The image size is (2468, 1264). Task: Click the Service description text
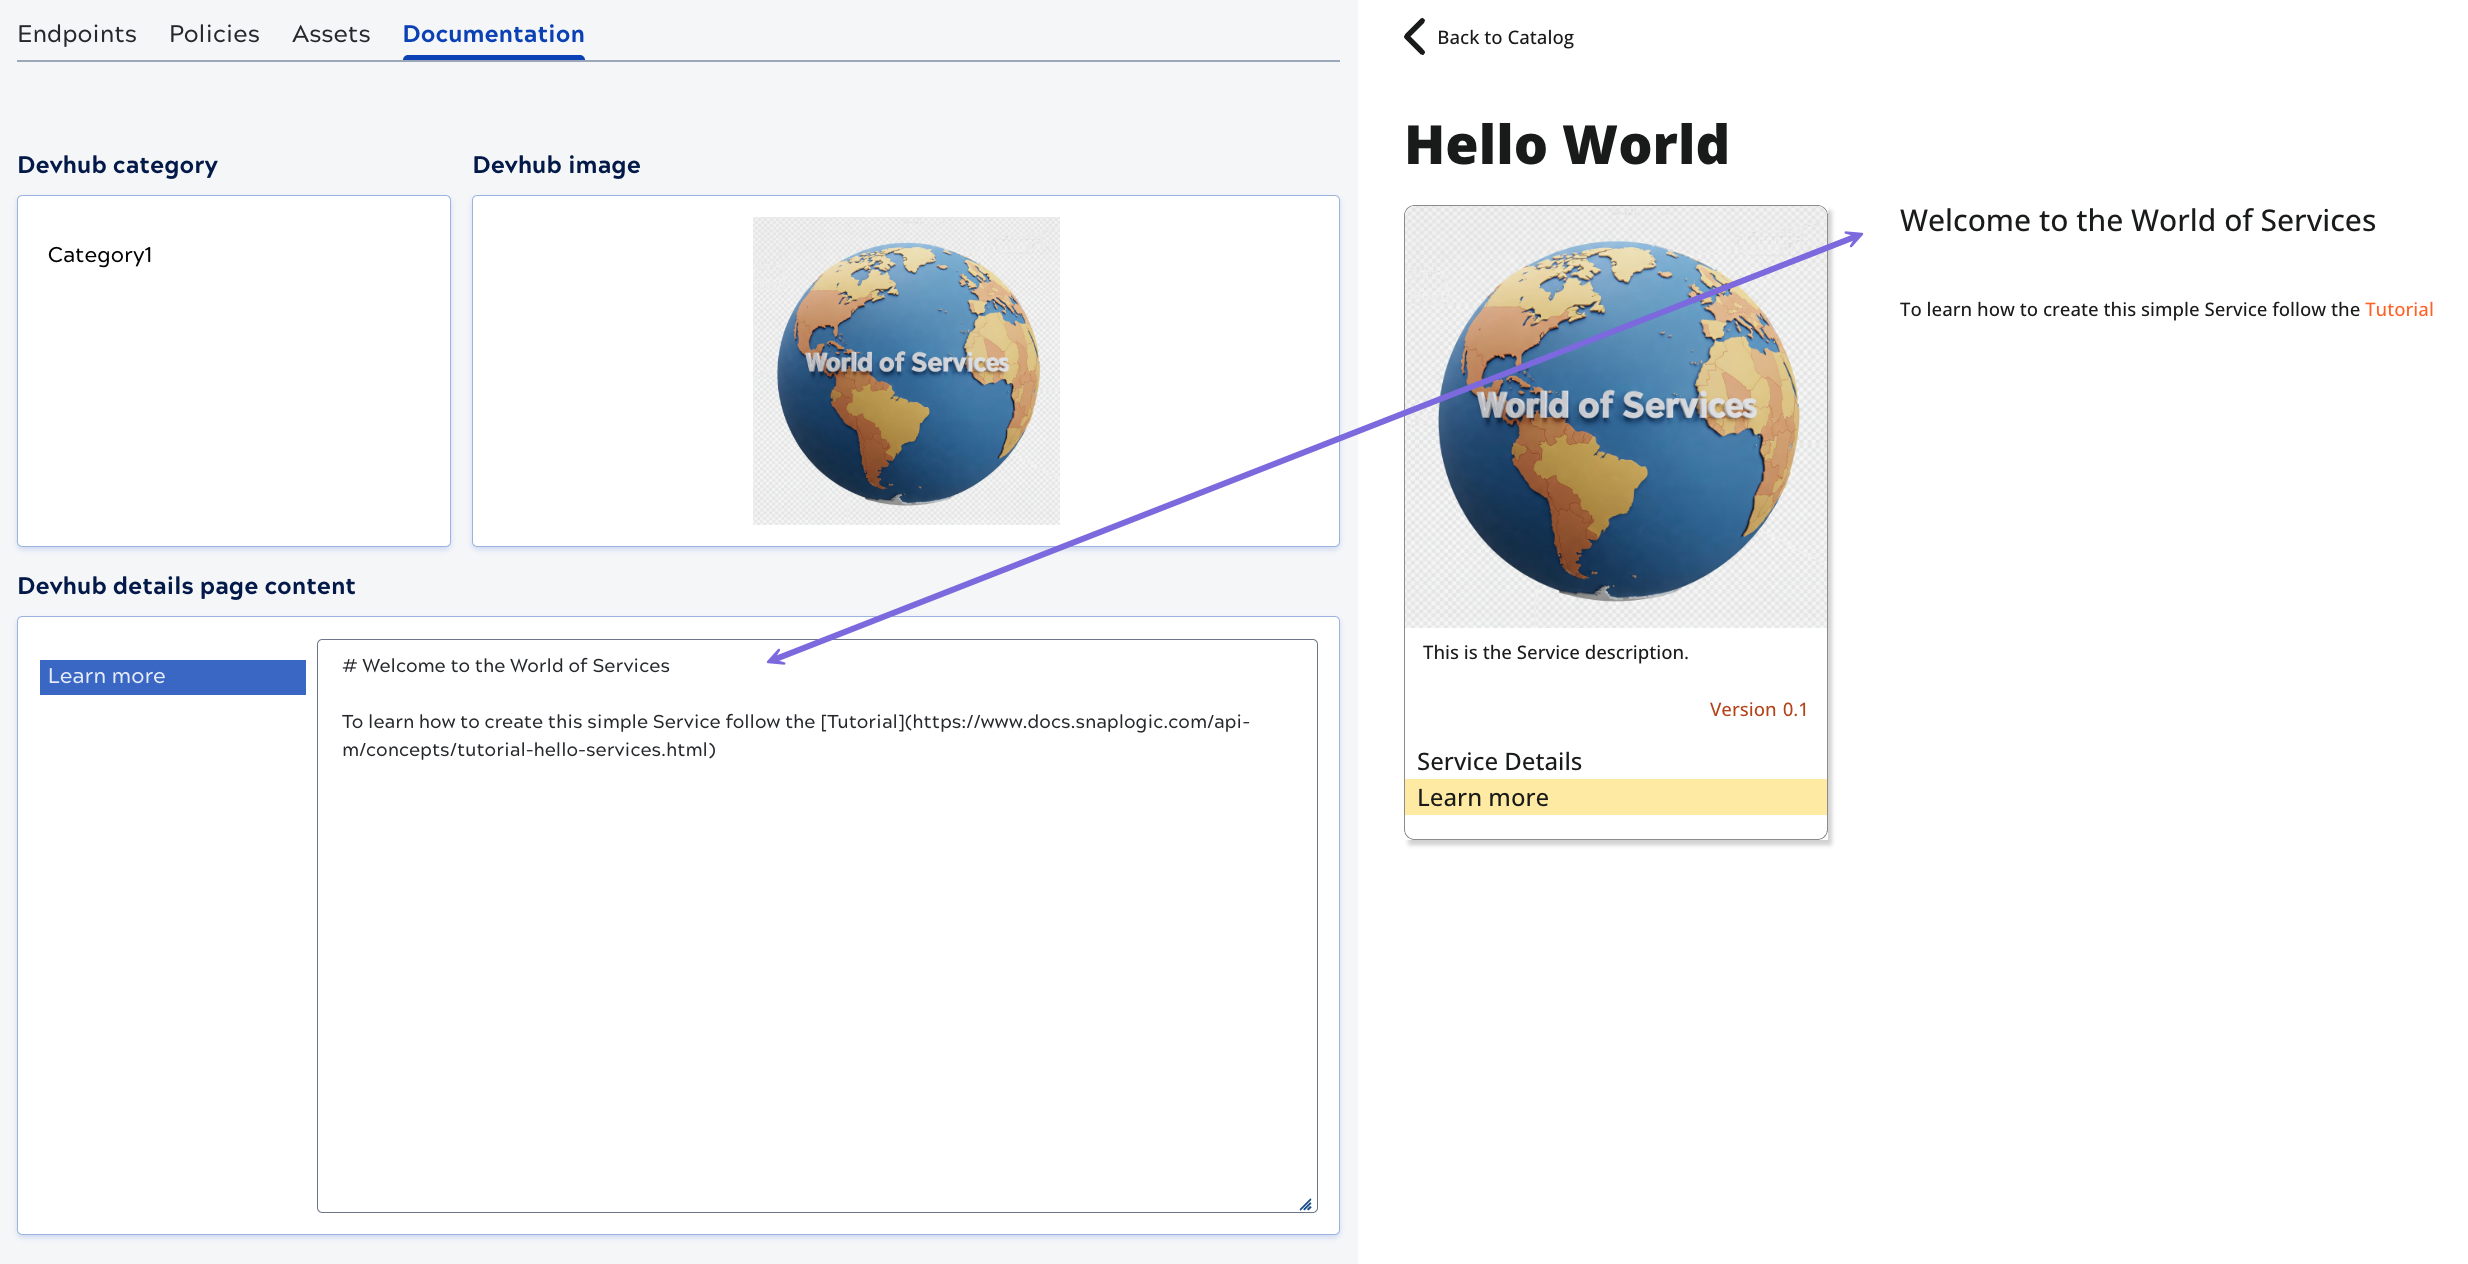(x=1555, y=653)
